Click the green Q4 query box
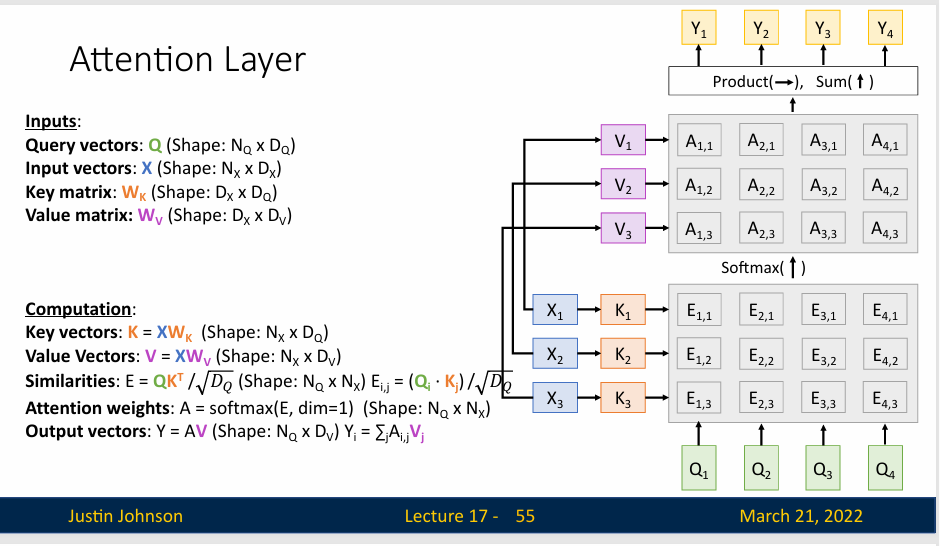940x546 pixels. 885,467
